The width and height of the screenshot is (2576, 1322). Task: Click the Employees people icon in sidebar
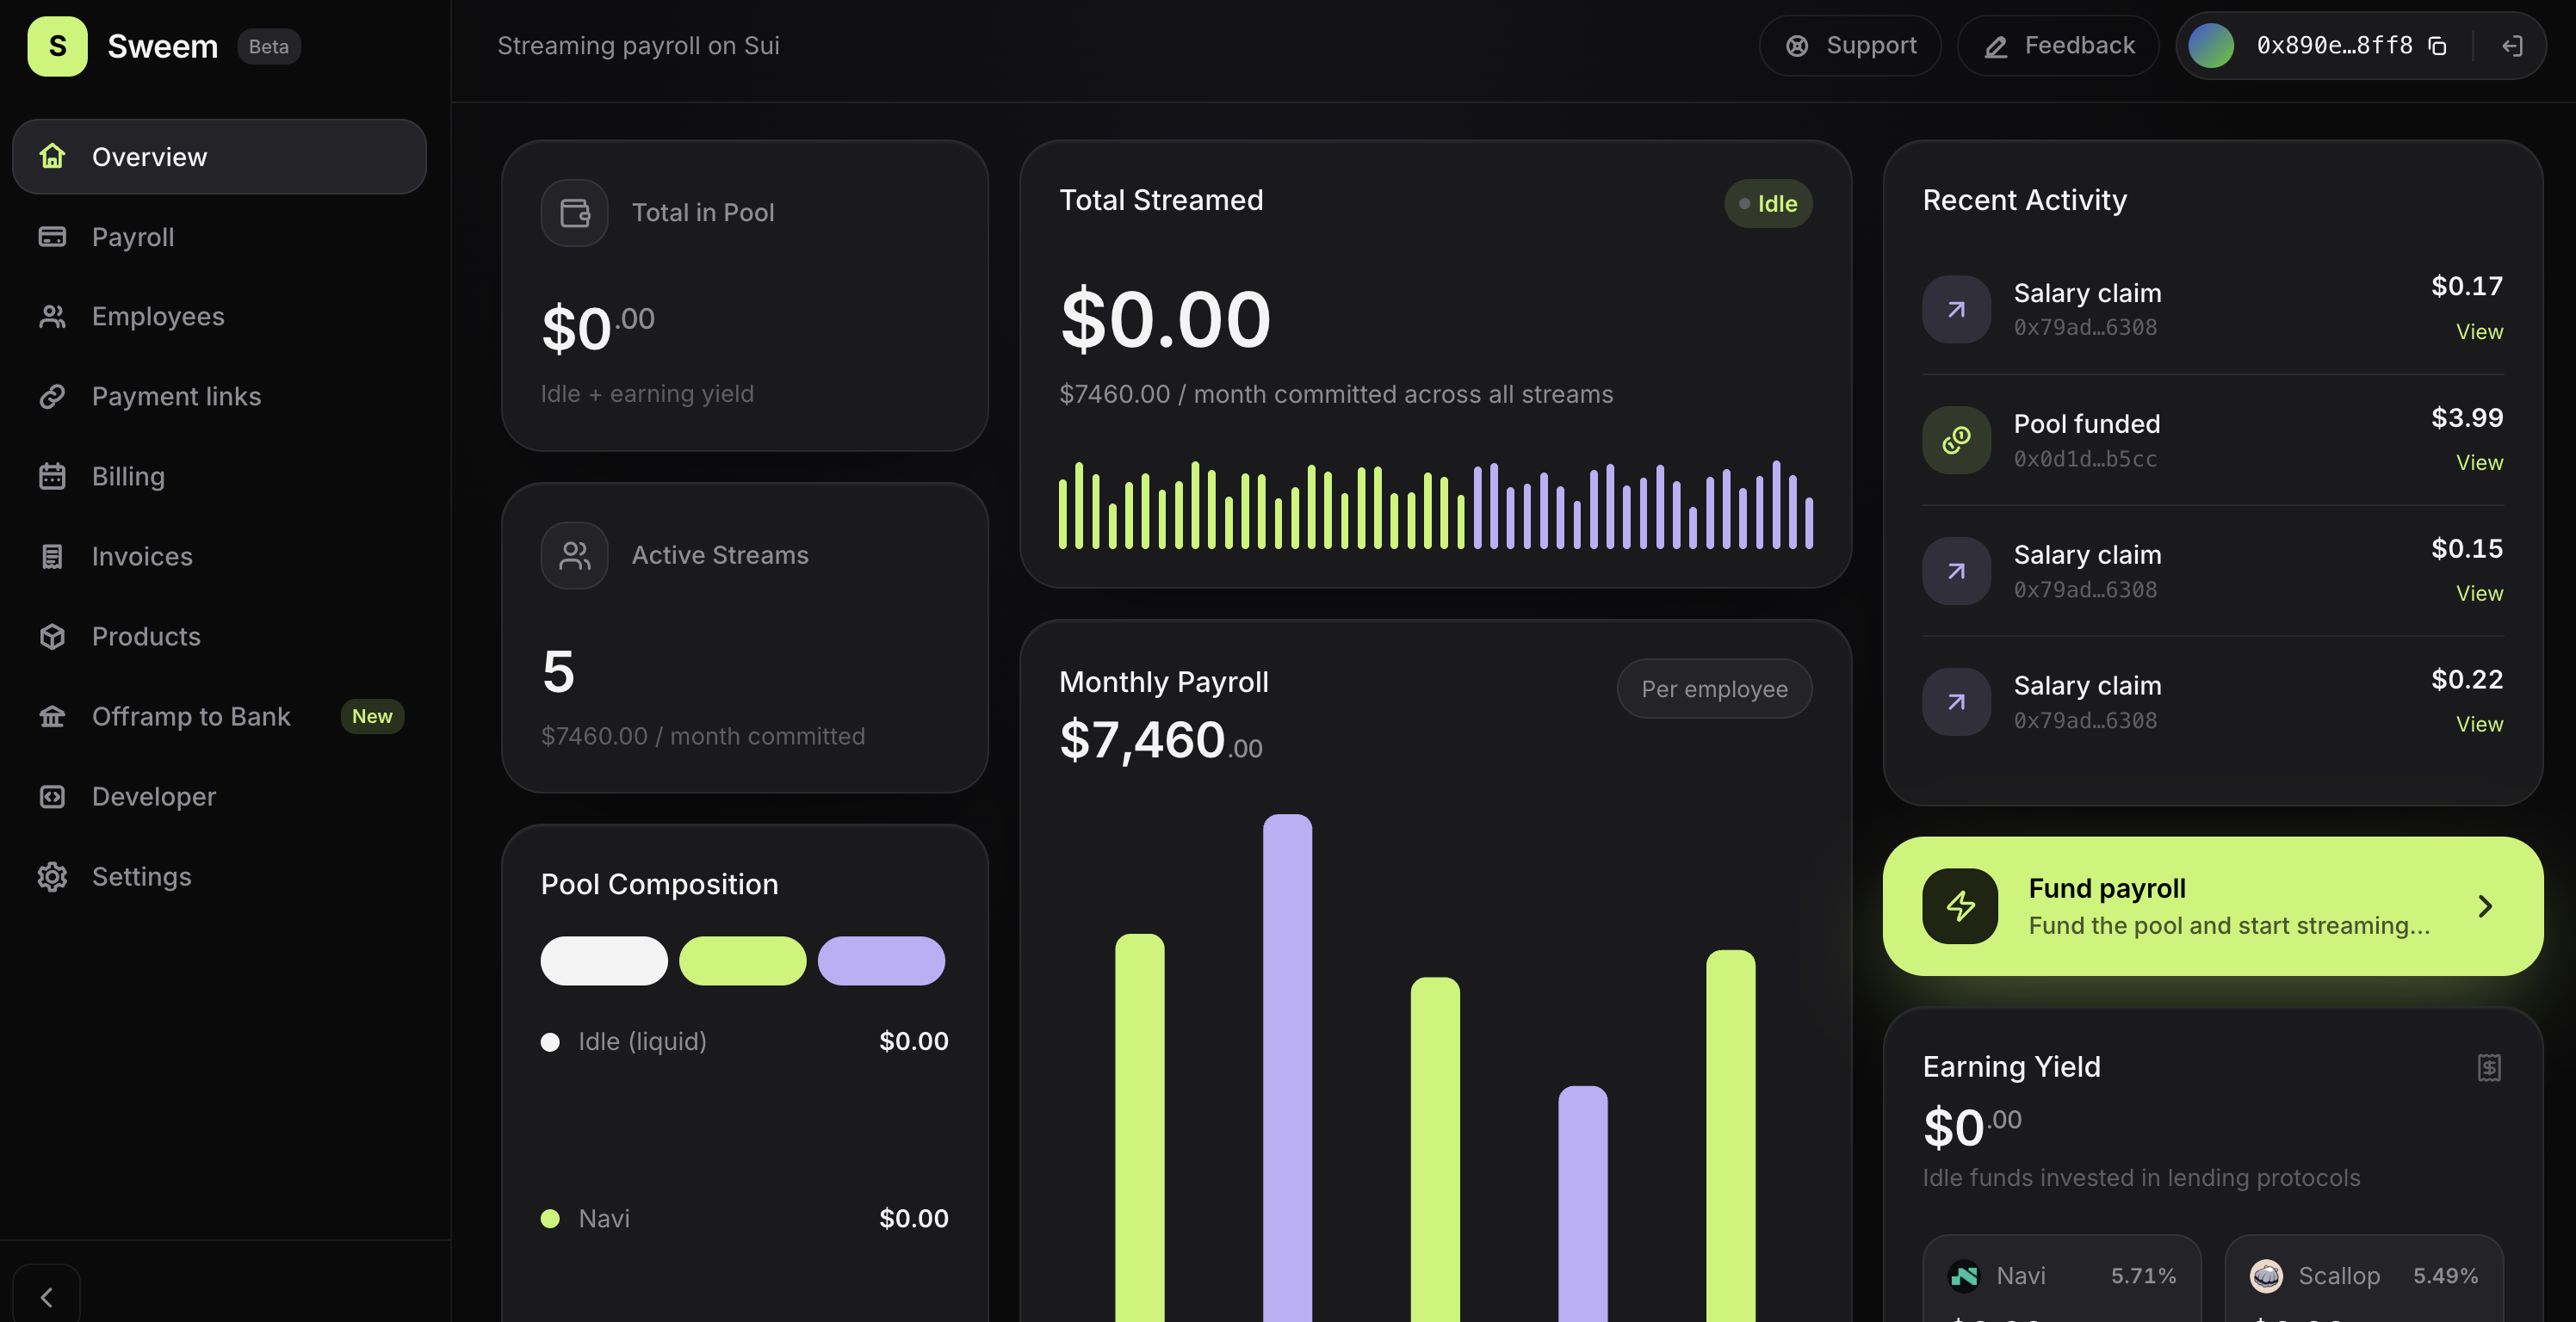(52, 317)
